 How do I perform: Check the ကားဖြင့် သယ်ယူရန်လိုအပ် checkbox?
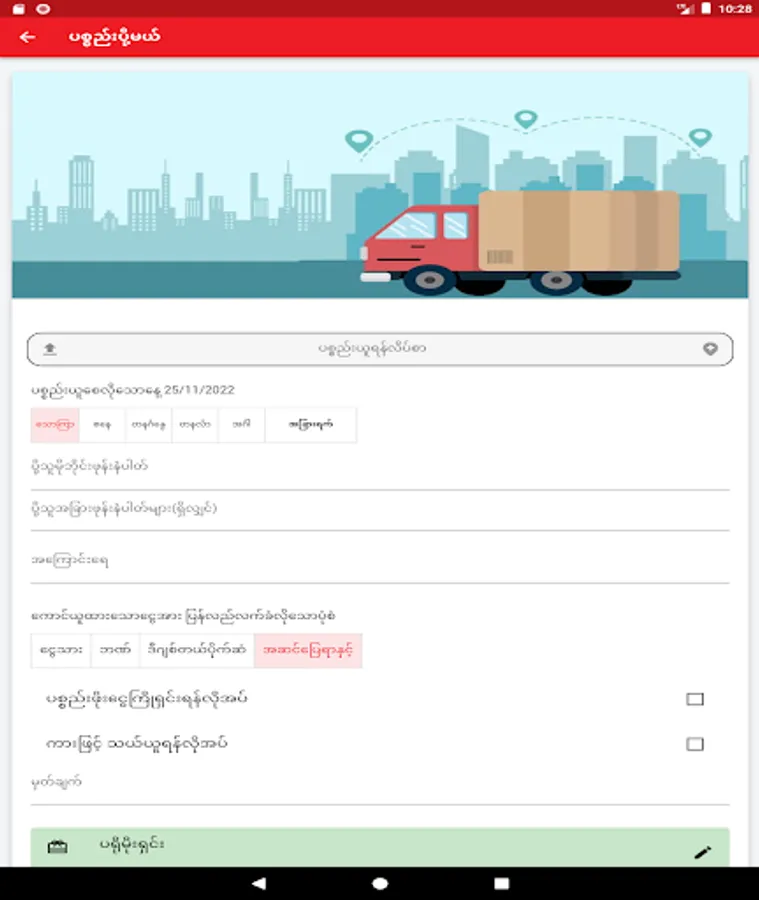(x=695, y=744)
